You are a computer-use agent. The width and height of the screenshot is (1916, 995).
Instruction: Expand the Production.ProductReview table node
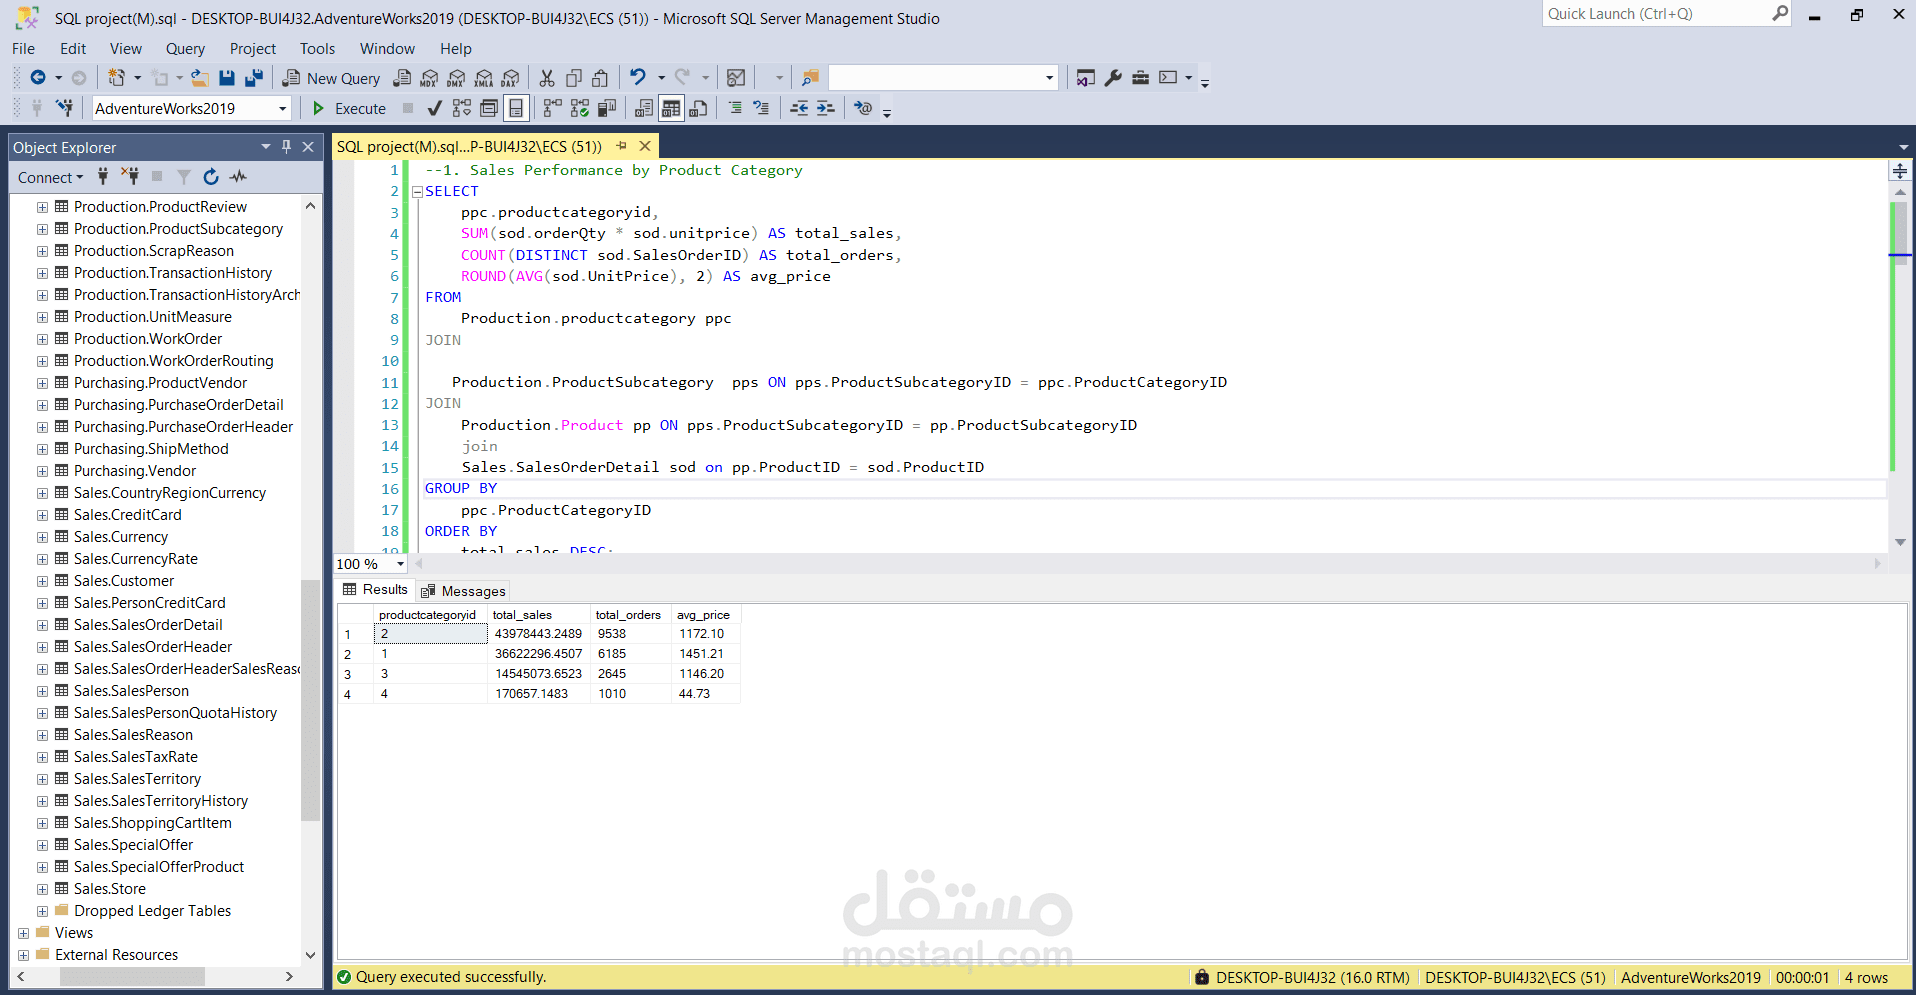click(42, 207)
